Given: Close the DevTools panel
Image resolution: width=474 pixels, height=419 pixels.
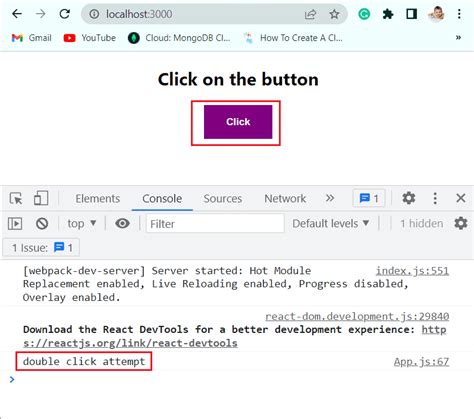Looking at the screenshot, I should point(461,198).
